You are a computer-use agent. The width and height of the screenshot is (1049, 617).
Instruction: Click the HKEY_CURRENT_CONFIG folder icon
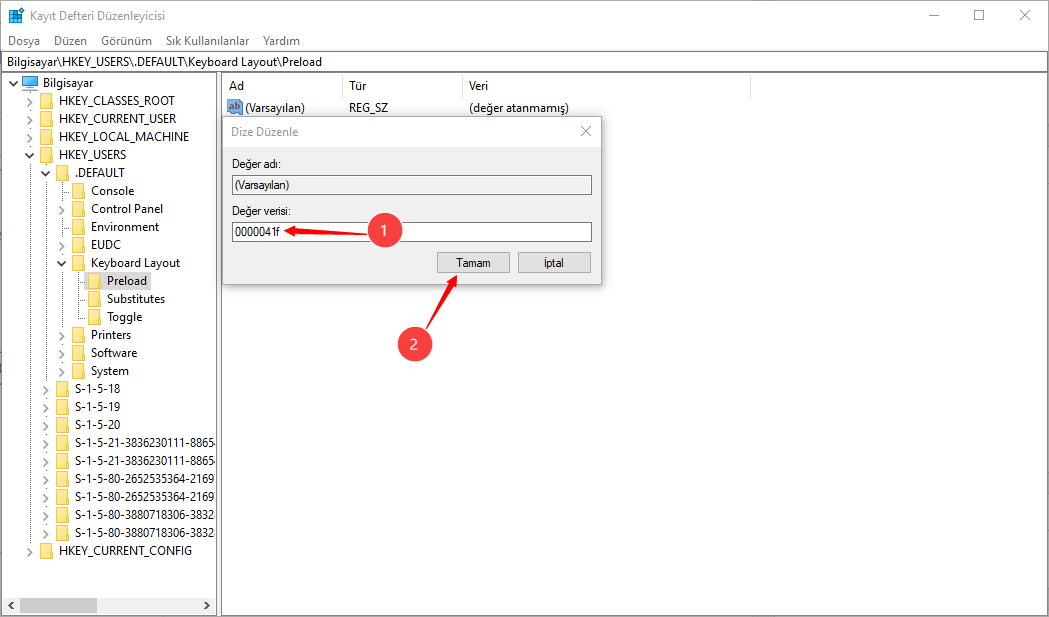pyautogui.click(x=46, y=551)
